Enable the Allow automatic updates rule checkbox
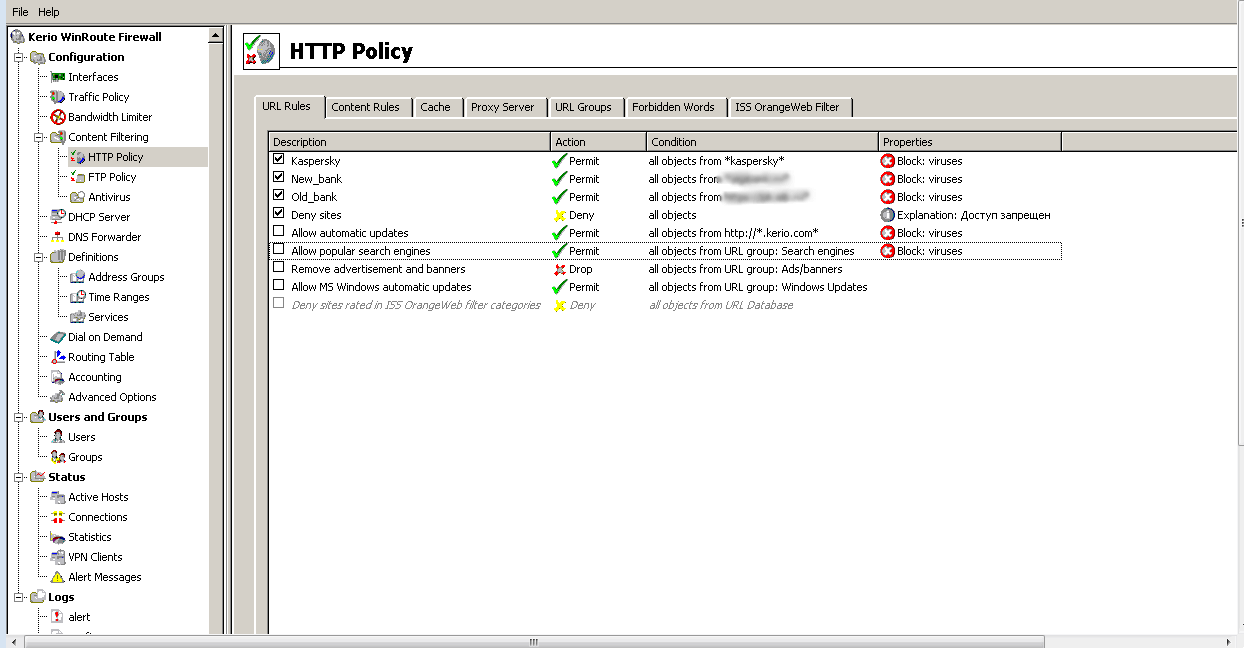Image resolution: width=1244 pixels, height=648 pixels. 279,232
